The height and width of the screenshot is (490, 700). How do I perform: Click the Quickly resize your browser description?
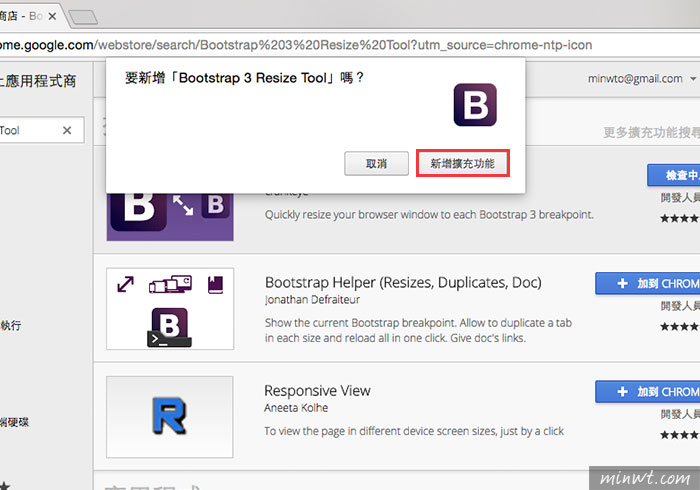[x=429, y=215]
